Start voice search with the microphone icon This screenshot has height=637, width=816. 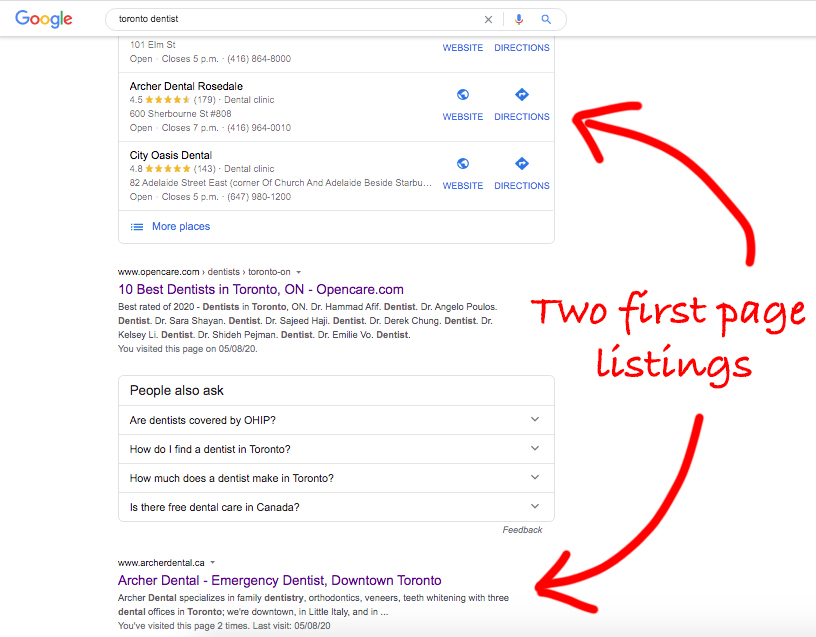[519, 19]
